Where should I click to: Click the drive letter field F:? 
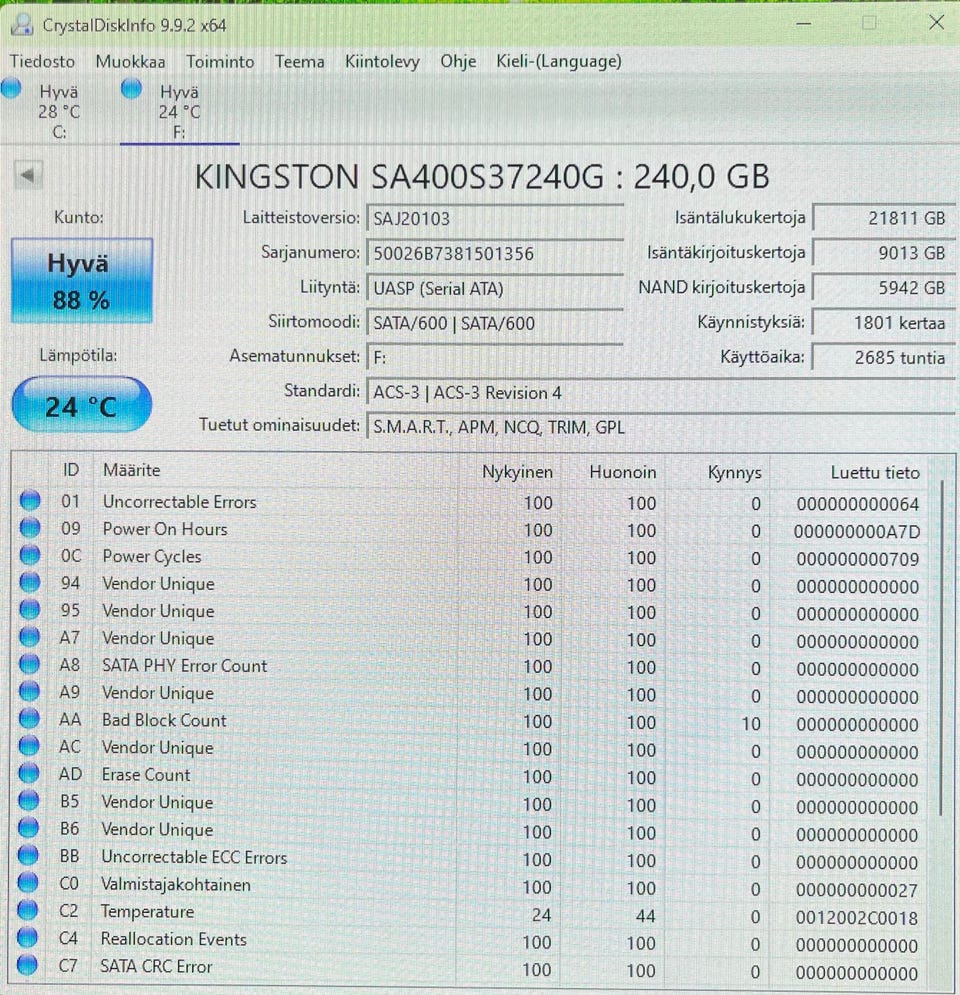click(x=495, y=357)
